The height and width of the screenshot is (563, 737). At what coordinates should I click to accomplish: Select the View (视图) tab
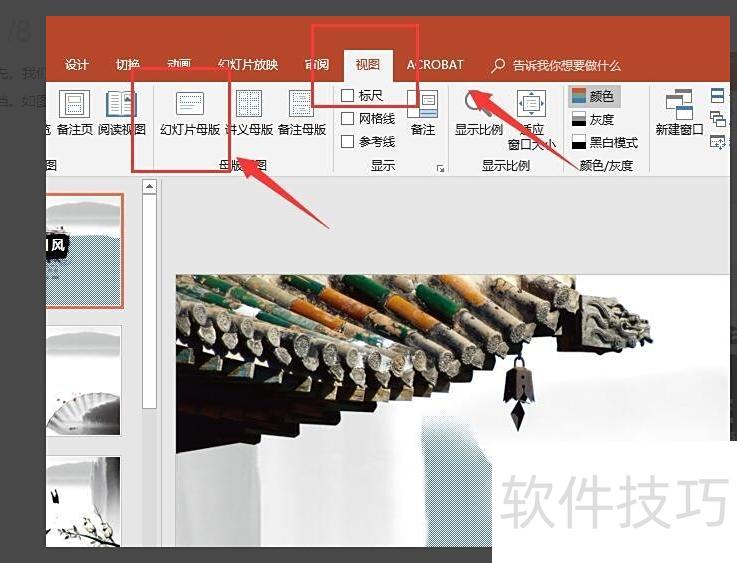coord(368,64)
